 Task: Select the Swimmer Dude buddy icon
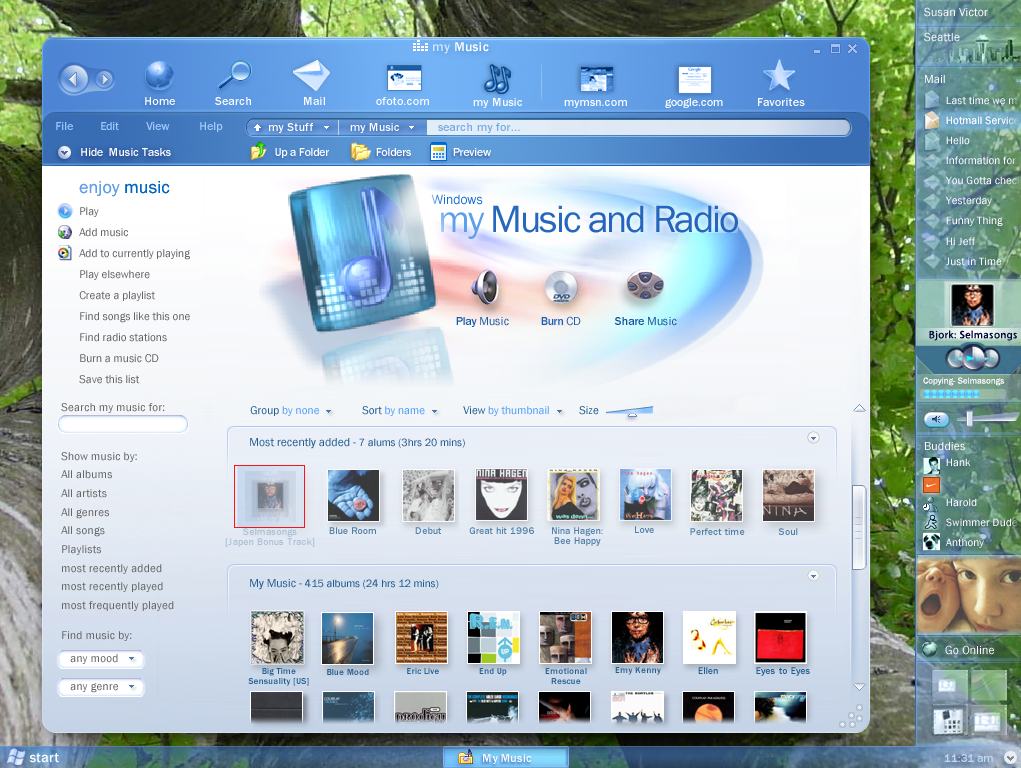coord(931,522)
